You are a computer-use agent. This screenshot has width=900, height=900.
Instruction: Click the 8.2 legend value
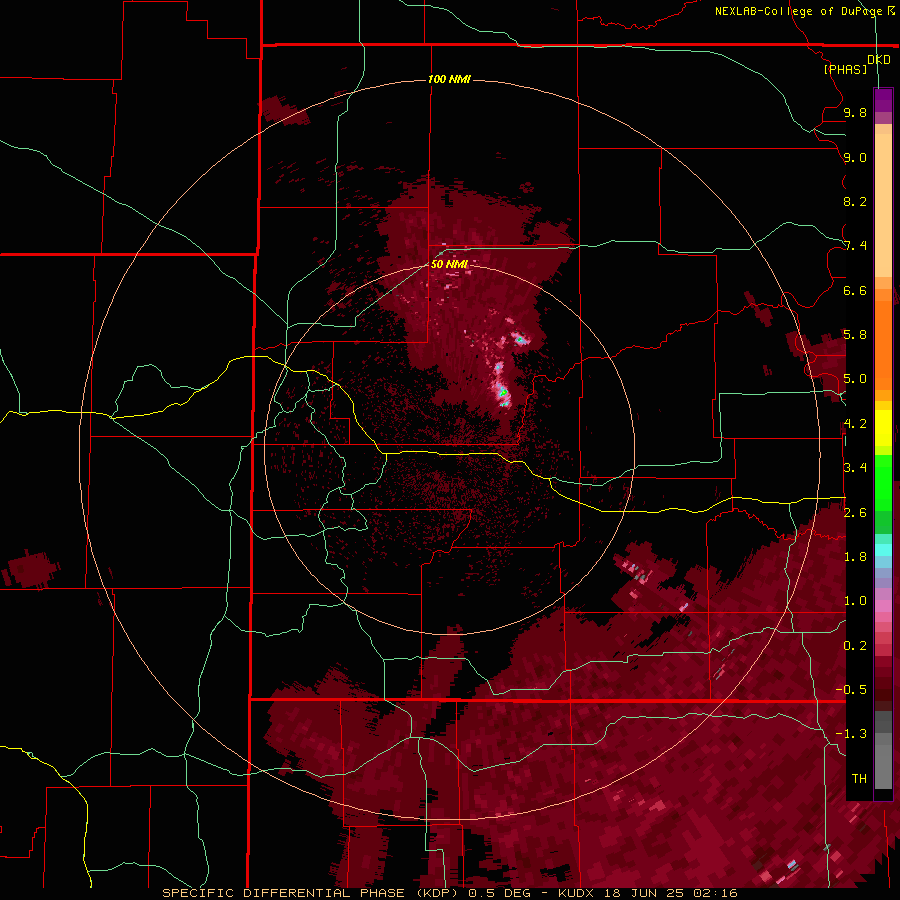tap(855, 201)
